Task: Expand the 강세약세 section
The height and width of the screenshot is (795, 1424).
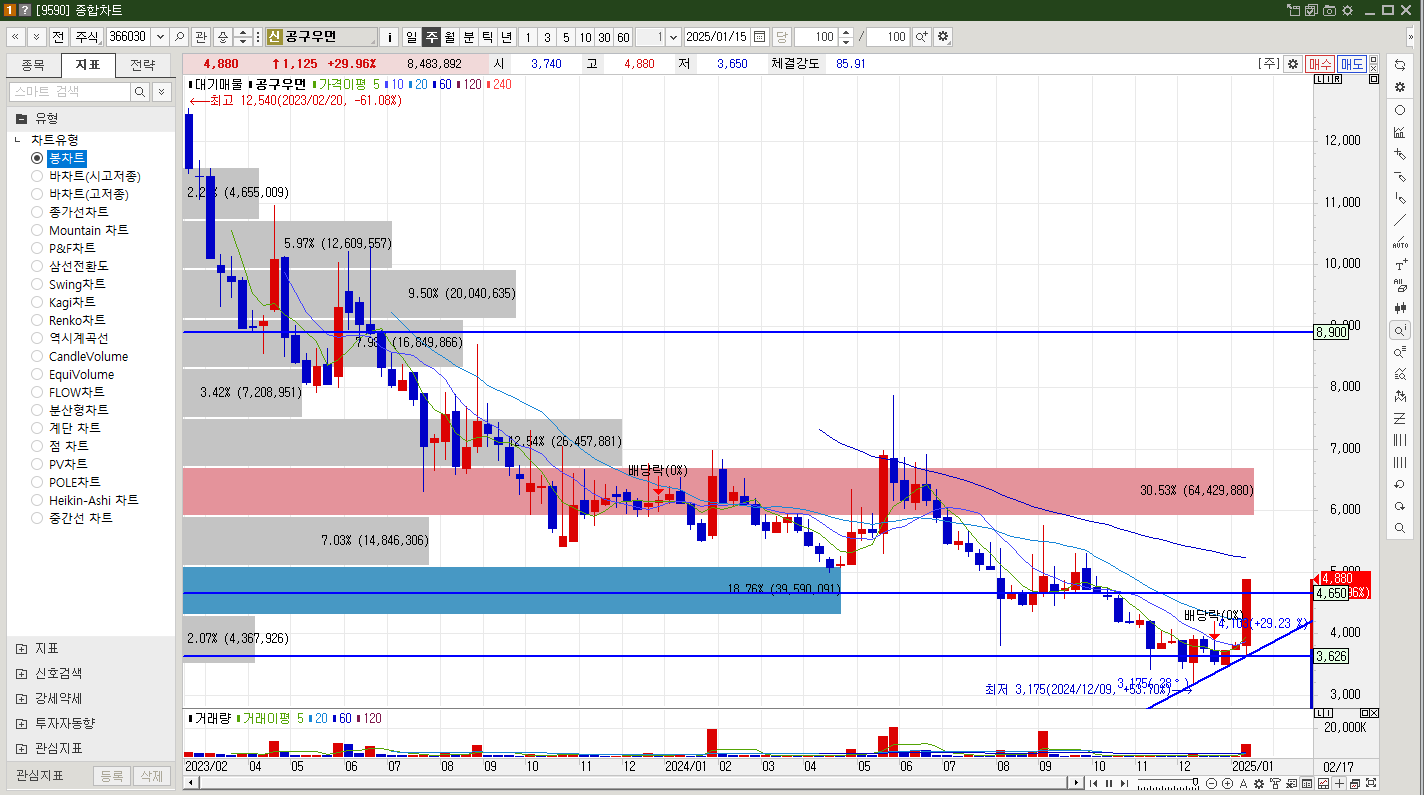Action: pyautogui.click(x=21, y=698)
